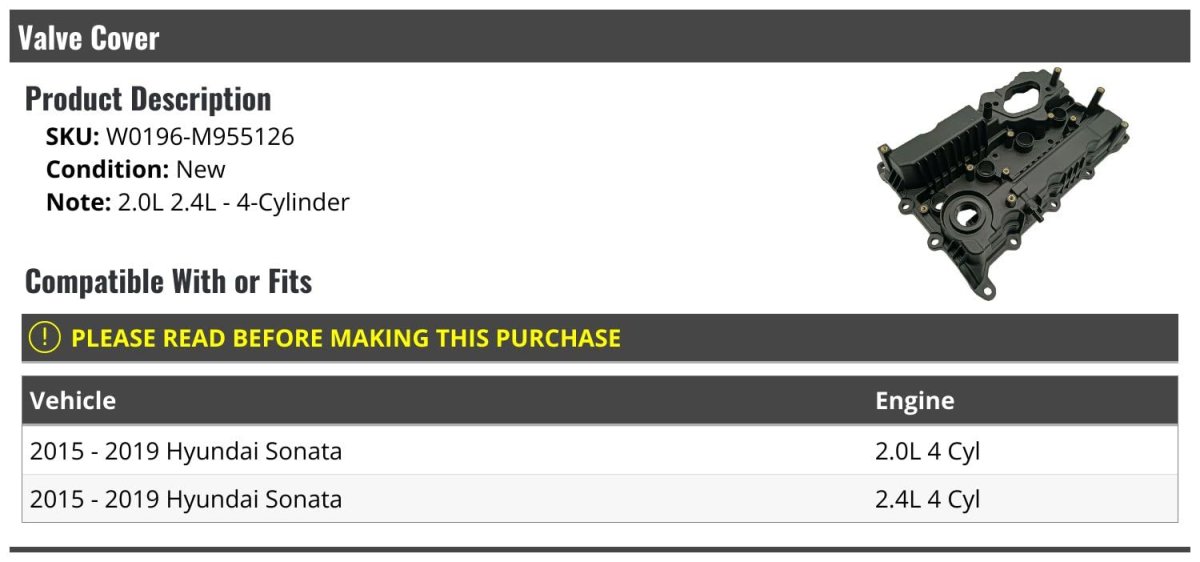Click the condition value "New"

tap(201, 169)
